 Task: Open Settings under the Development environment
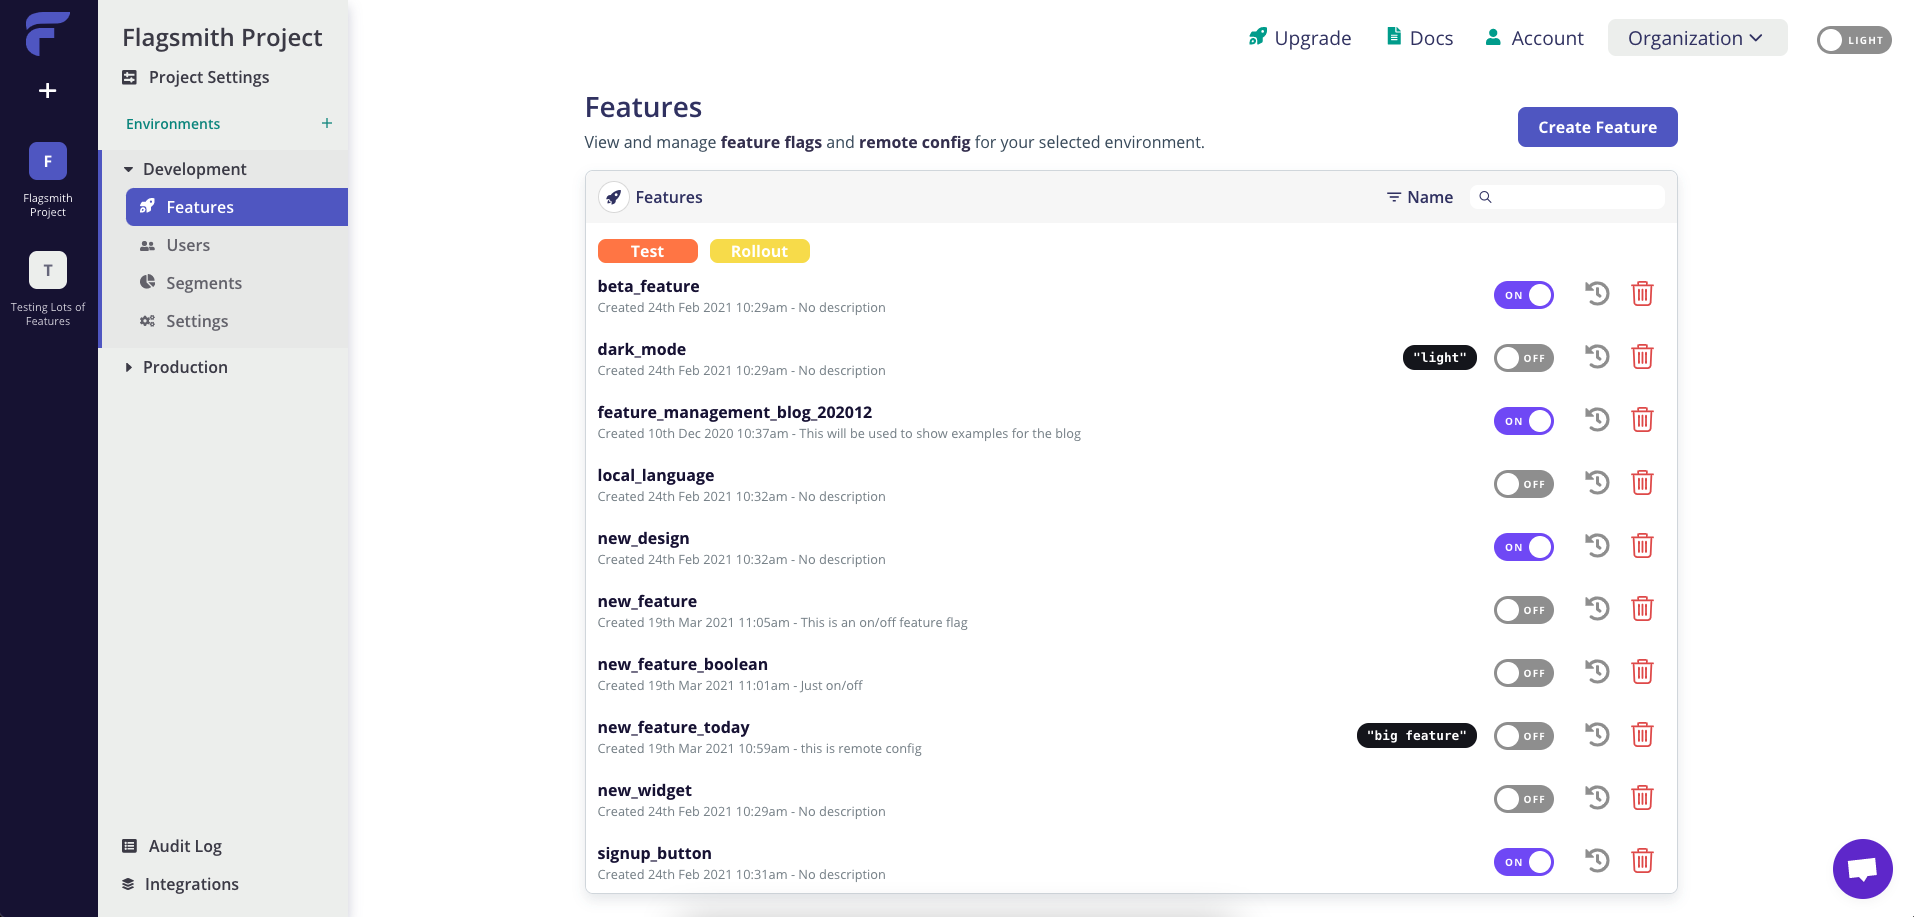point(197,321)
